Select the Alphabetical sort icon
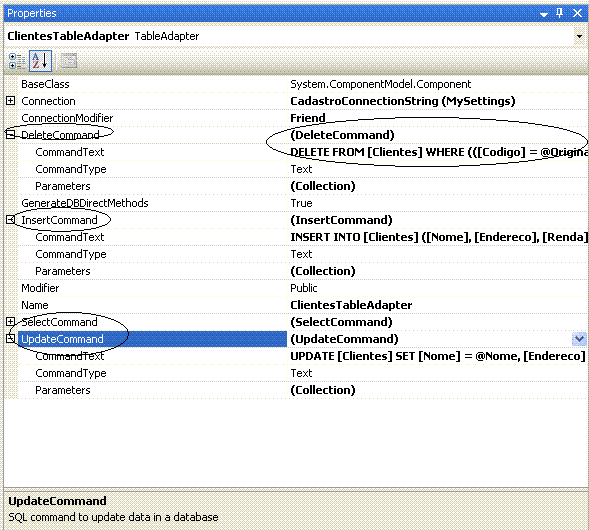Screen dimensions: 589x530 40,61
